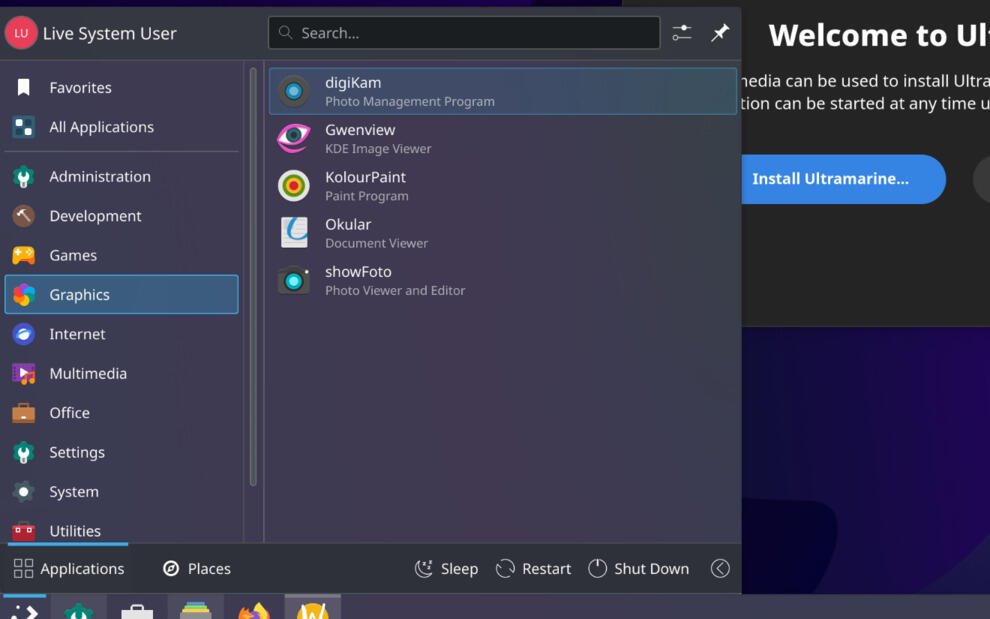Open the Games category
This screenshot has width=990, height=619.
[x=121, y=255]
